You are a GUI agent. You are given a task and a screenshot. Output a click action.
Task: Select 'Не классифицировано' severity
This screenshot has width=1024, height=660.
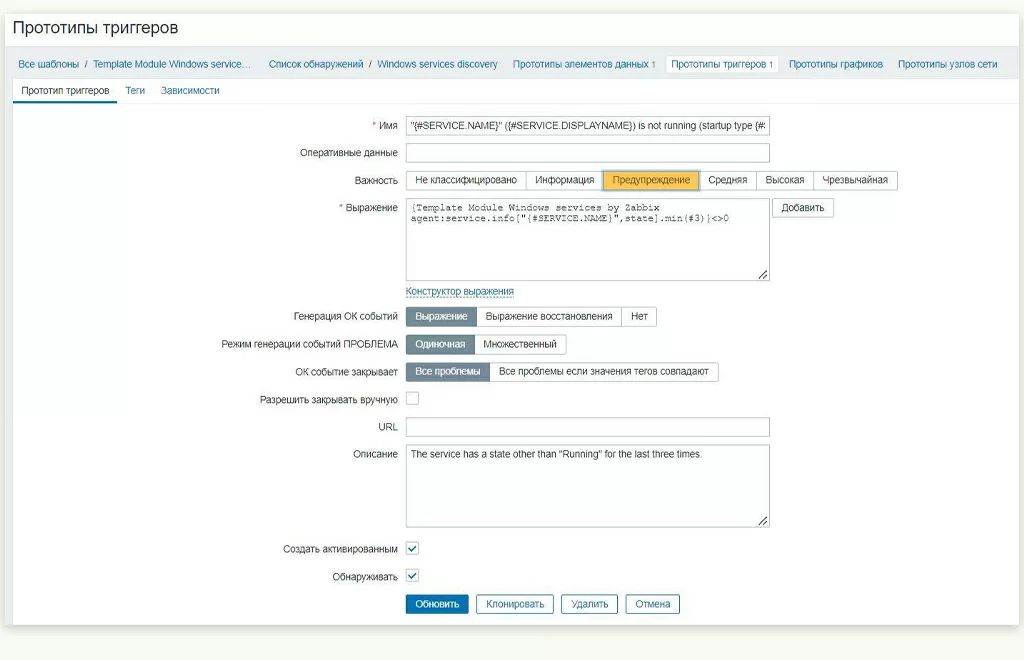[465, 180]
